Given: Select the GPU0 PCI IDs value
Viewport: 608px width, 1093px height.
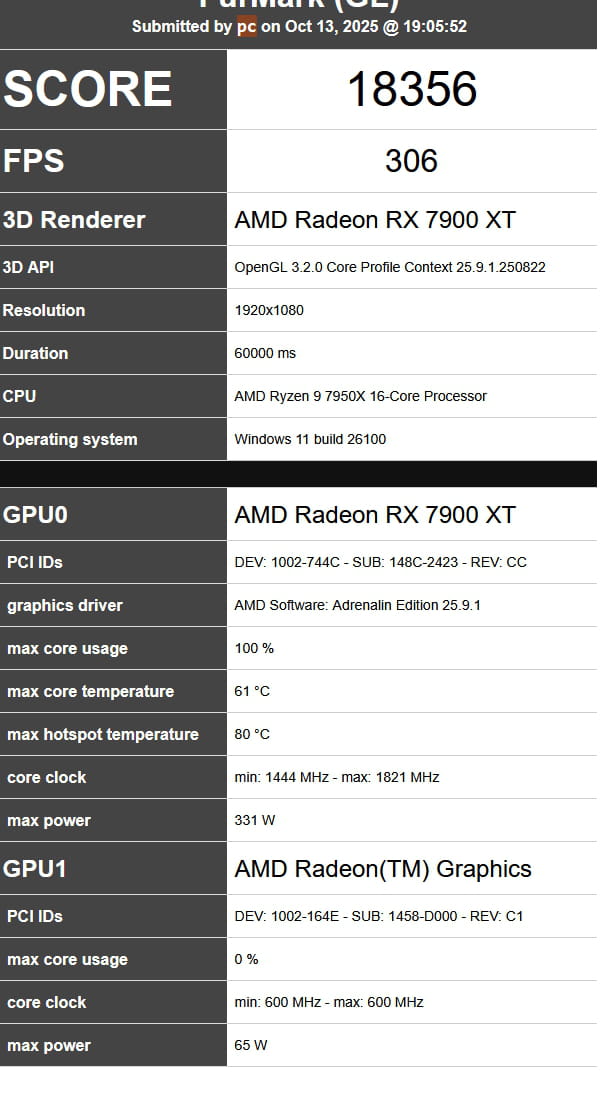Looking at the screenshot, I should [x=380, y=562].
